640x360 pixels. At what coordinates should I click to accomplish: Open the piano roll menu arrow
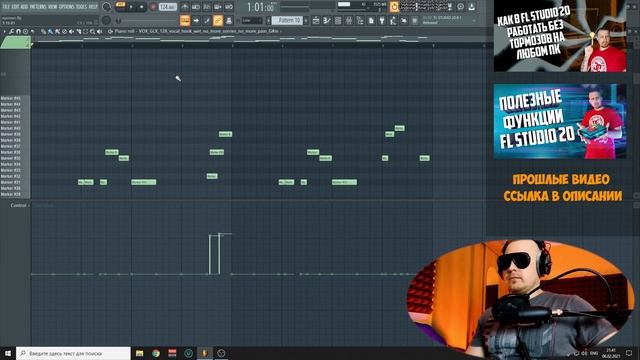[4, 31]
